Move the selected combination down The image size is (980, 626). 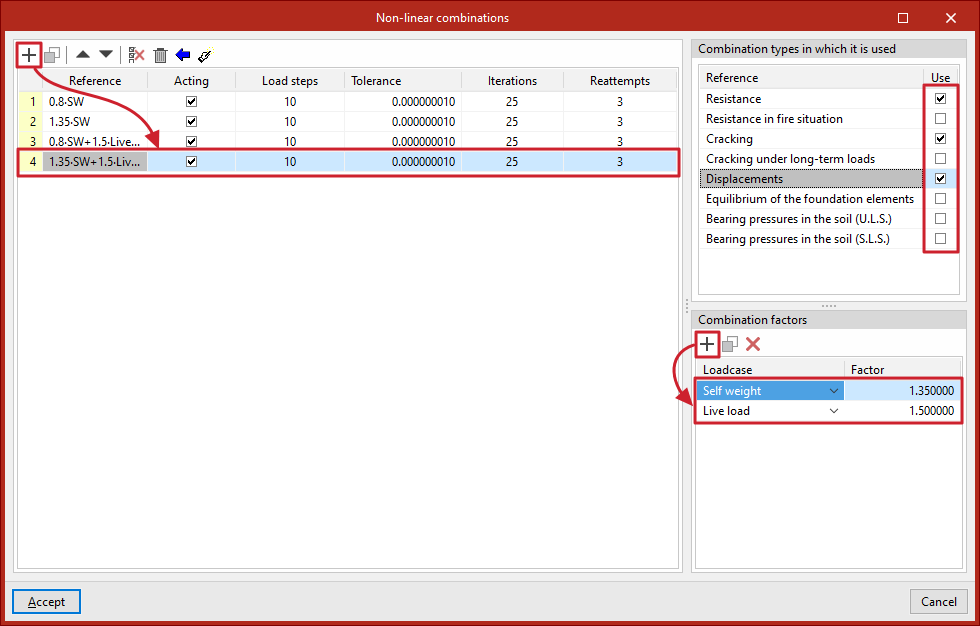click(x=106, y=55)
